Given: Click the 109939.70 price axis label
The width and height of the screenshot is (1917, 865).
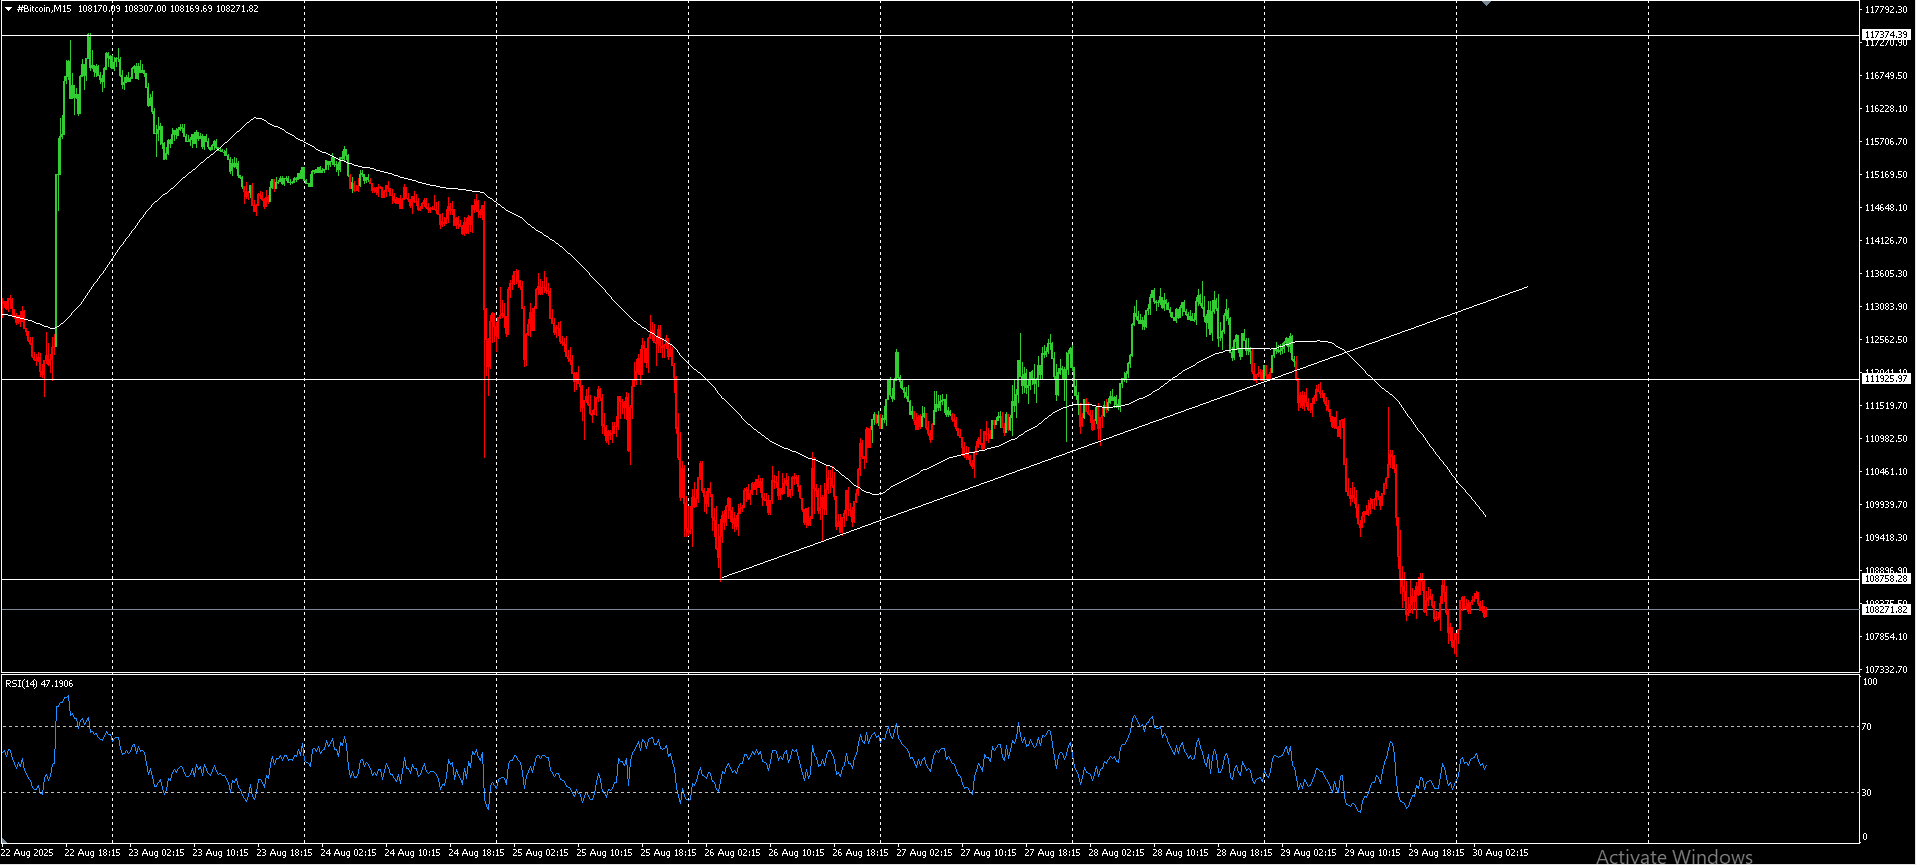Looking at the screenshot, I should click(x=1886, y=505).
